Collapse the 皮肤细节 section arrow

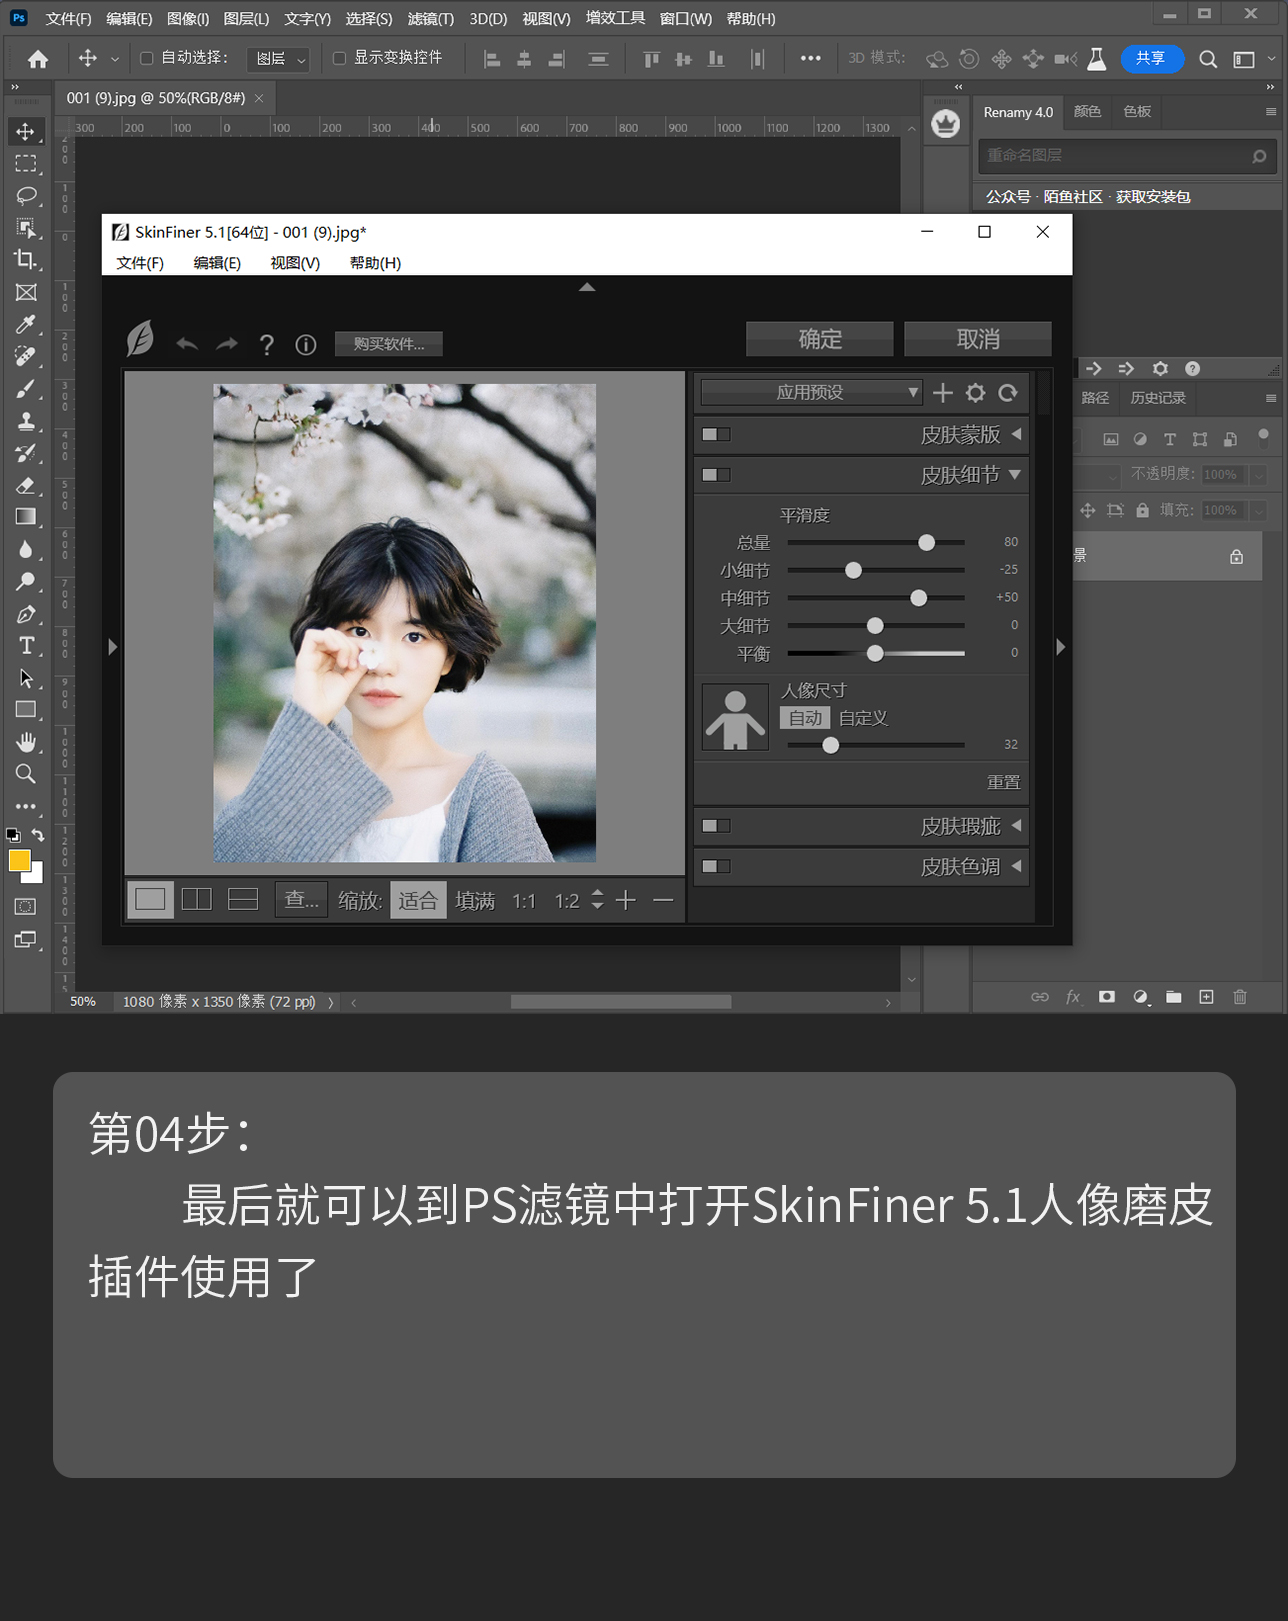[x=1015, y=475]
